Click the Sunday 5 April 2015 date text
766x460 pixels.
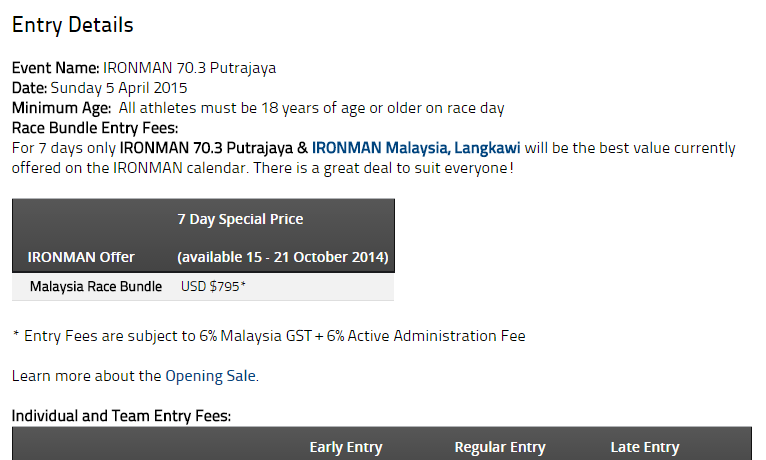pyautogui.click(x=119, y=88)
